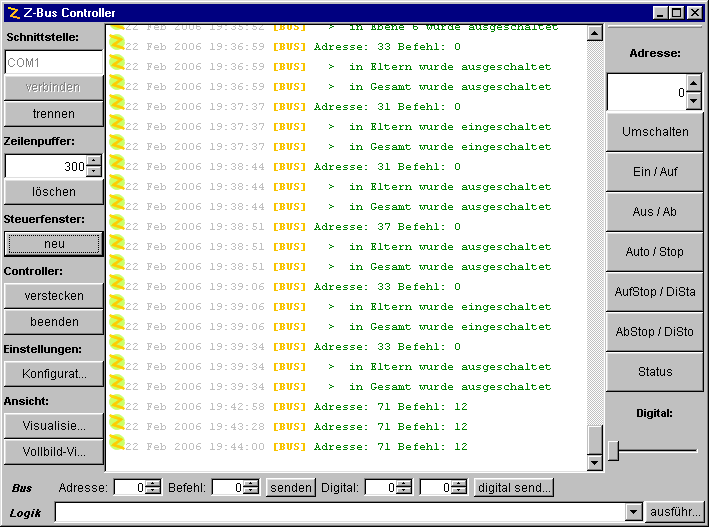Open the Logik command dropdown
Screen dimensions: 709x527
tap(632, 512)
